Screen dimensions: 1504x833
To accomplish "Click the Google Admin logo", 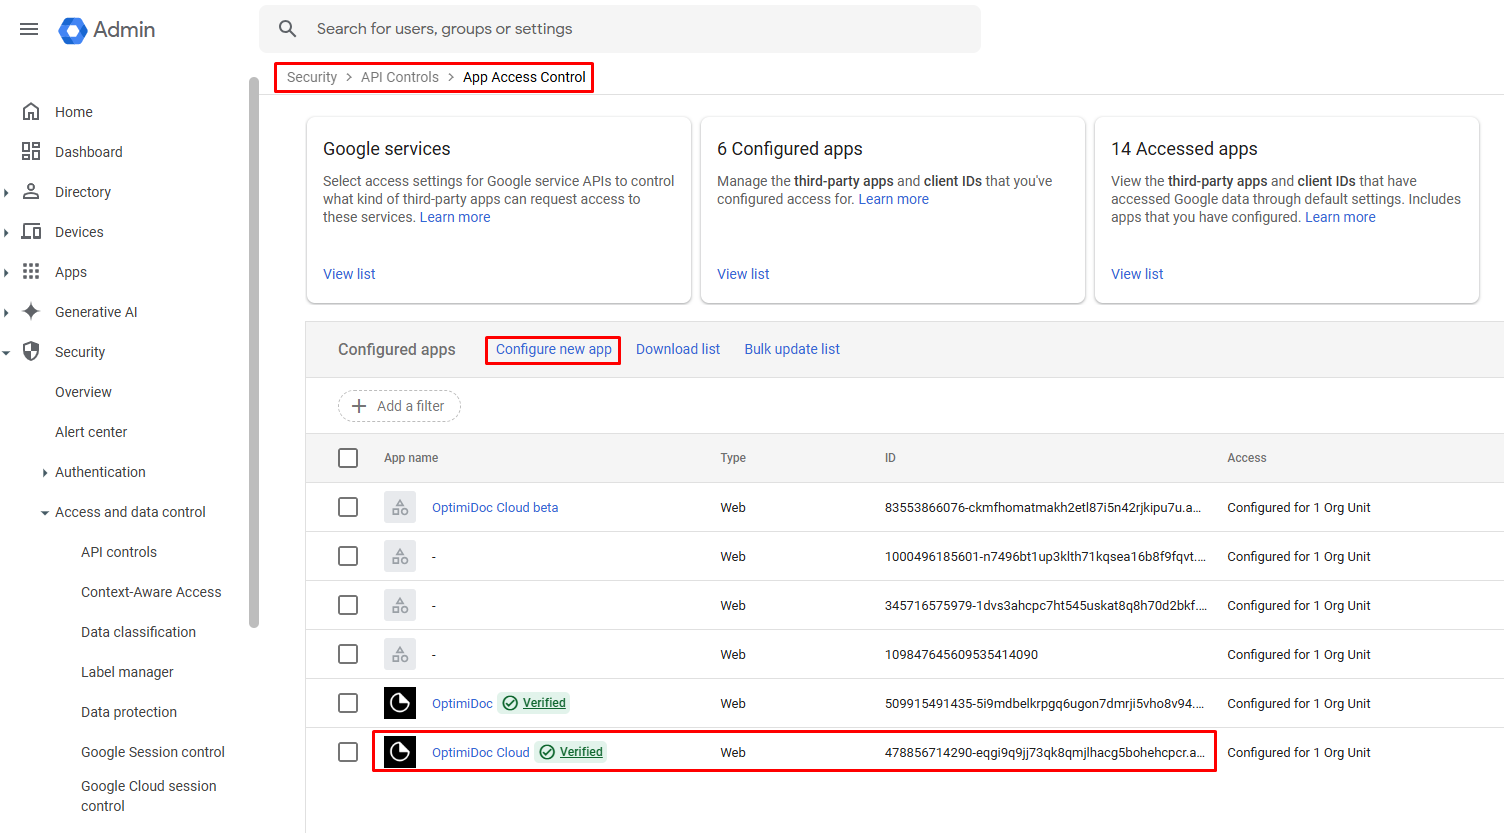I will point(107,30).
